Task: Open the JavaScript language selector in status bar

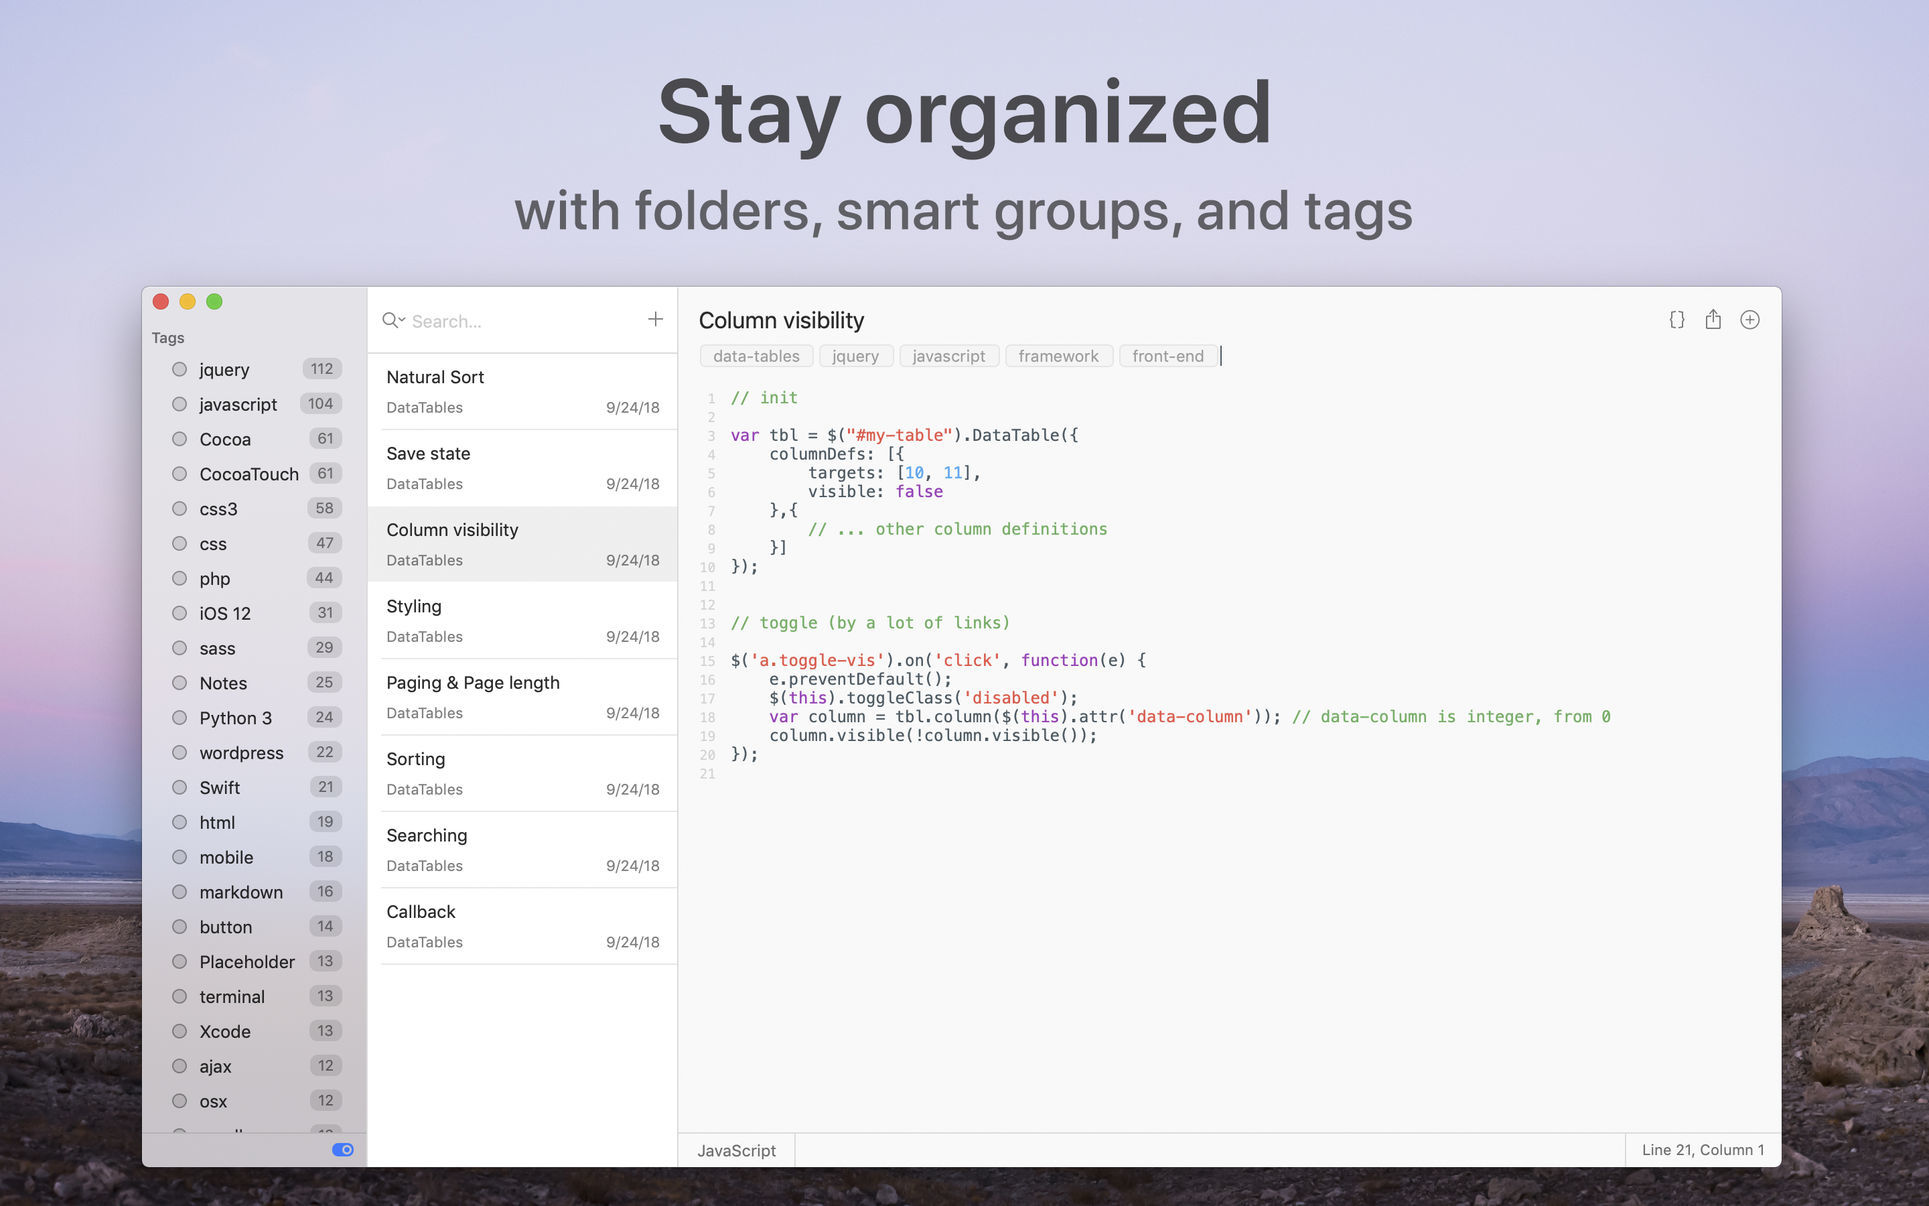Action: click(x=737, y=1150)
